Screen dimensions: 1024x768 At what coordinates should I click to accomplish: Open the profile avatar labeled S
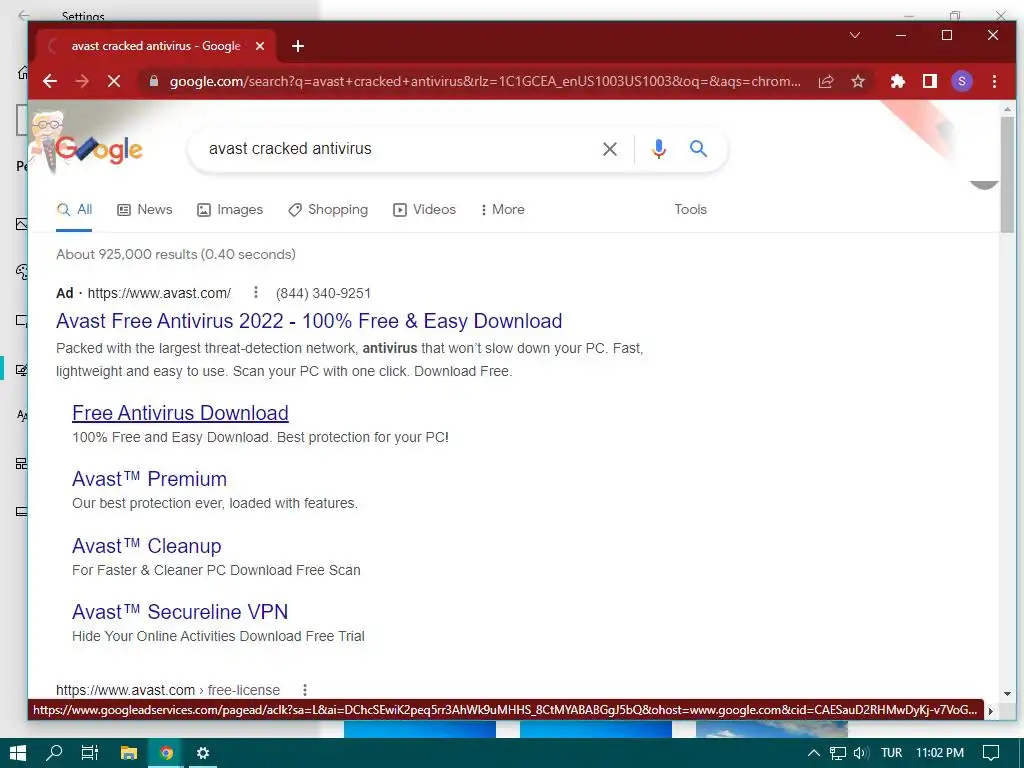click(x=962, y=81)
